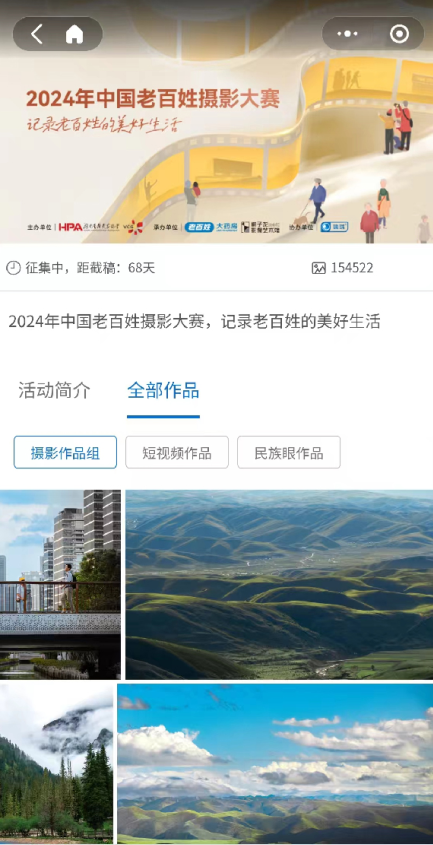
Task: Select the 全部作品 tab
Action: [x=163, y=391]
